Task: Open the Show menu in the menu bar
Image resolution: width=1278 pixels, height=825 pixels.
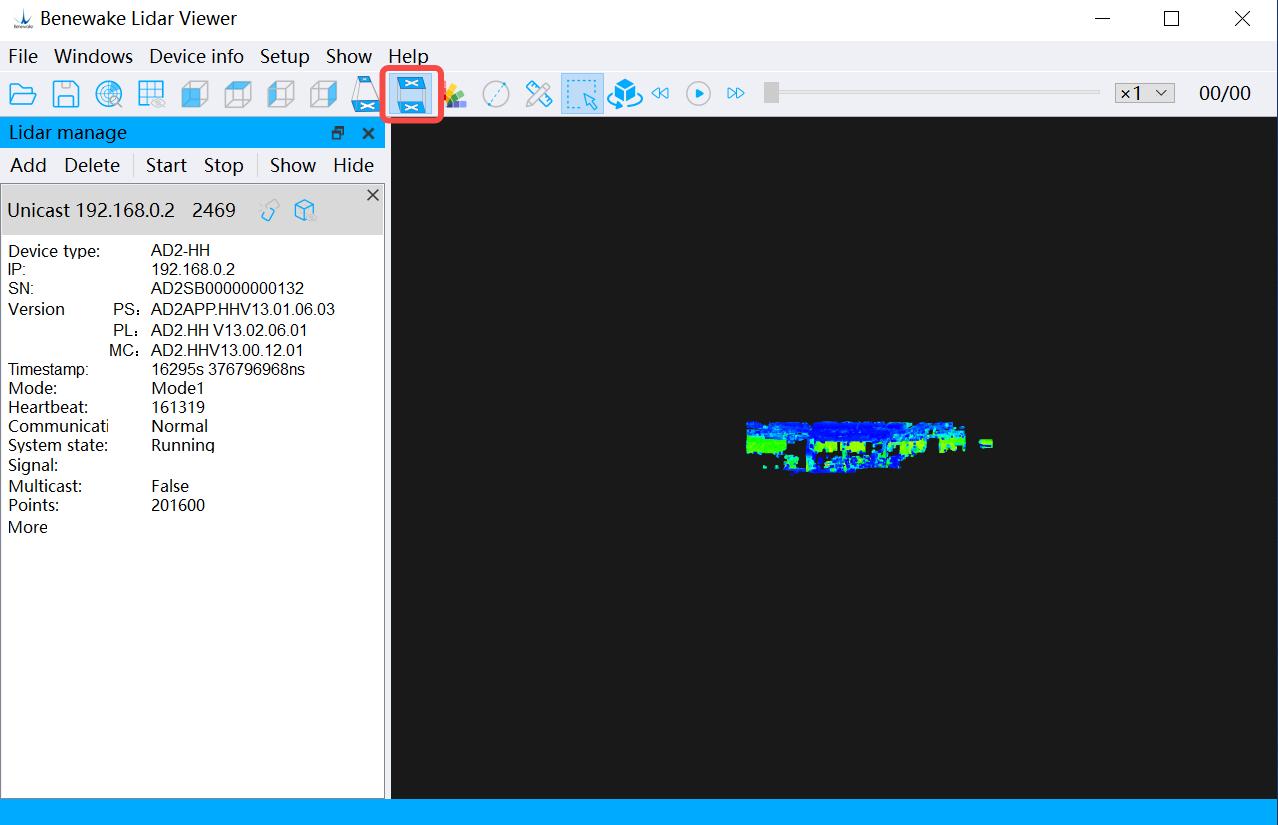Action: pos(349,56)
